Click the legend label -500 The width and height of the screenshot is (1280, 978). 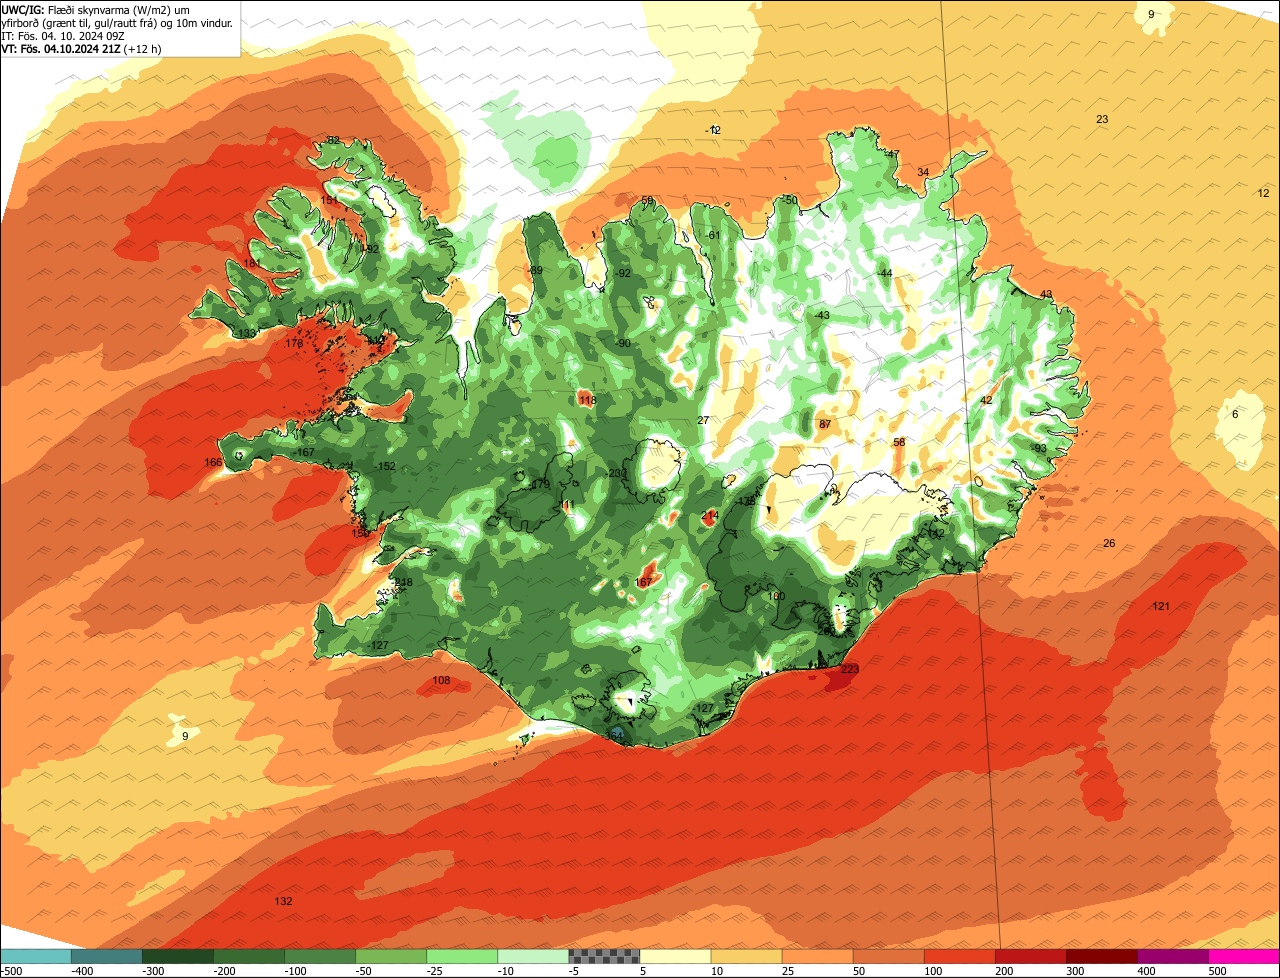11,971
